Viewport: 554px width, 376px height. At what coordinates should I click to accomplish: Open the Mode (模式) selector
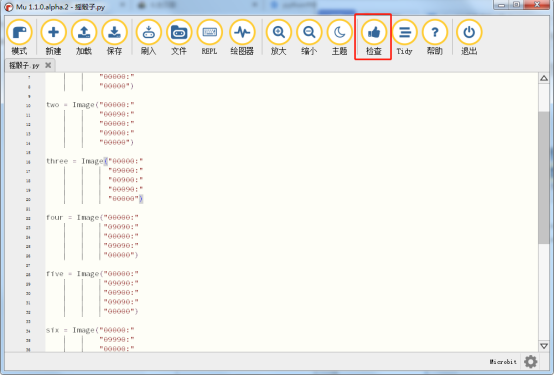pyautogui.click(x=19, y=37)
